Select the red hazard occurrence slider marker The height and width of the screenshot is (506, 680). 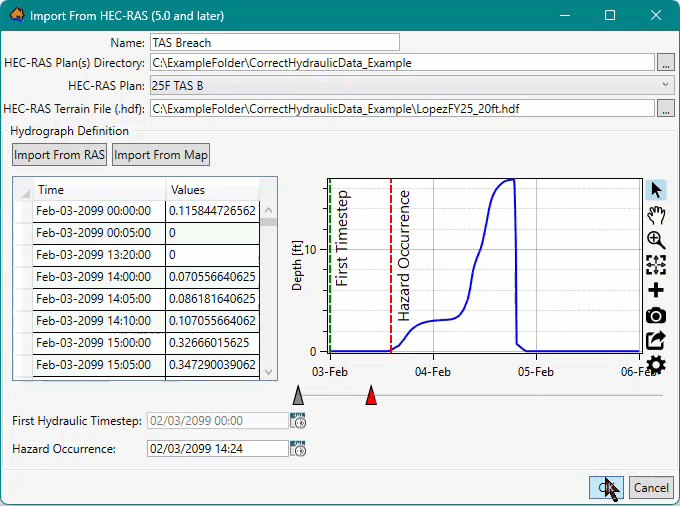371,395
